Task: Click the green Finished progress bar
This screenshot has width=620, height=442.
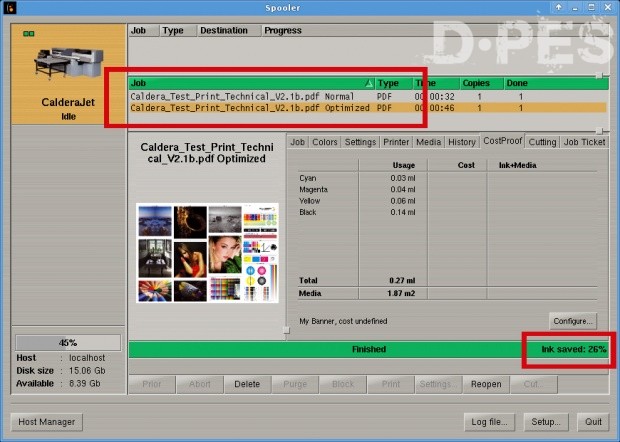Action: (x=369, y=349)
